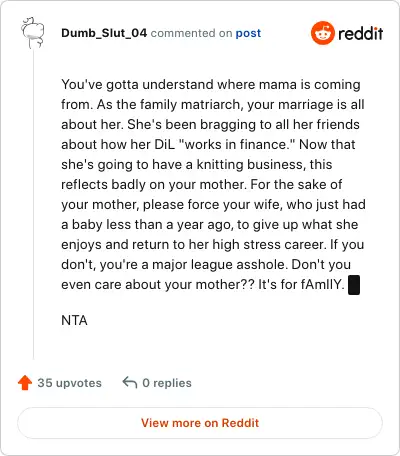This screenshot has height=456, width=400.
Task: Click the "reddit" wordmark text
Action: click(x=361, y=33)
